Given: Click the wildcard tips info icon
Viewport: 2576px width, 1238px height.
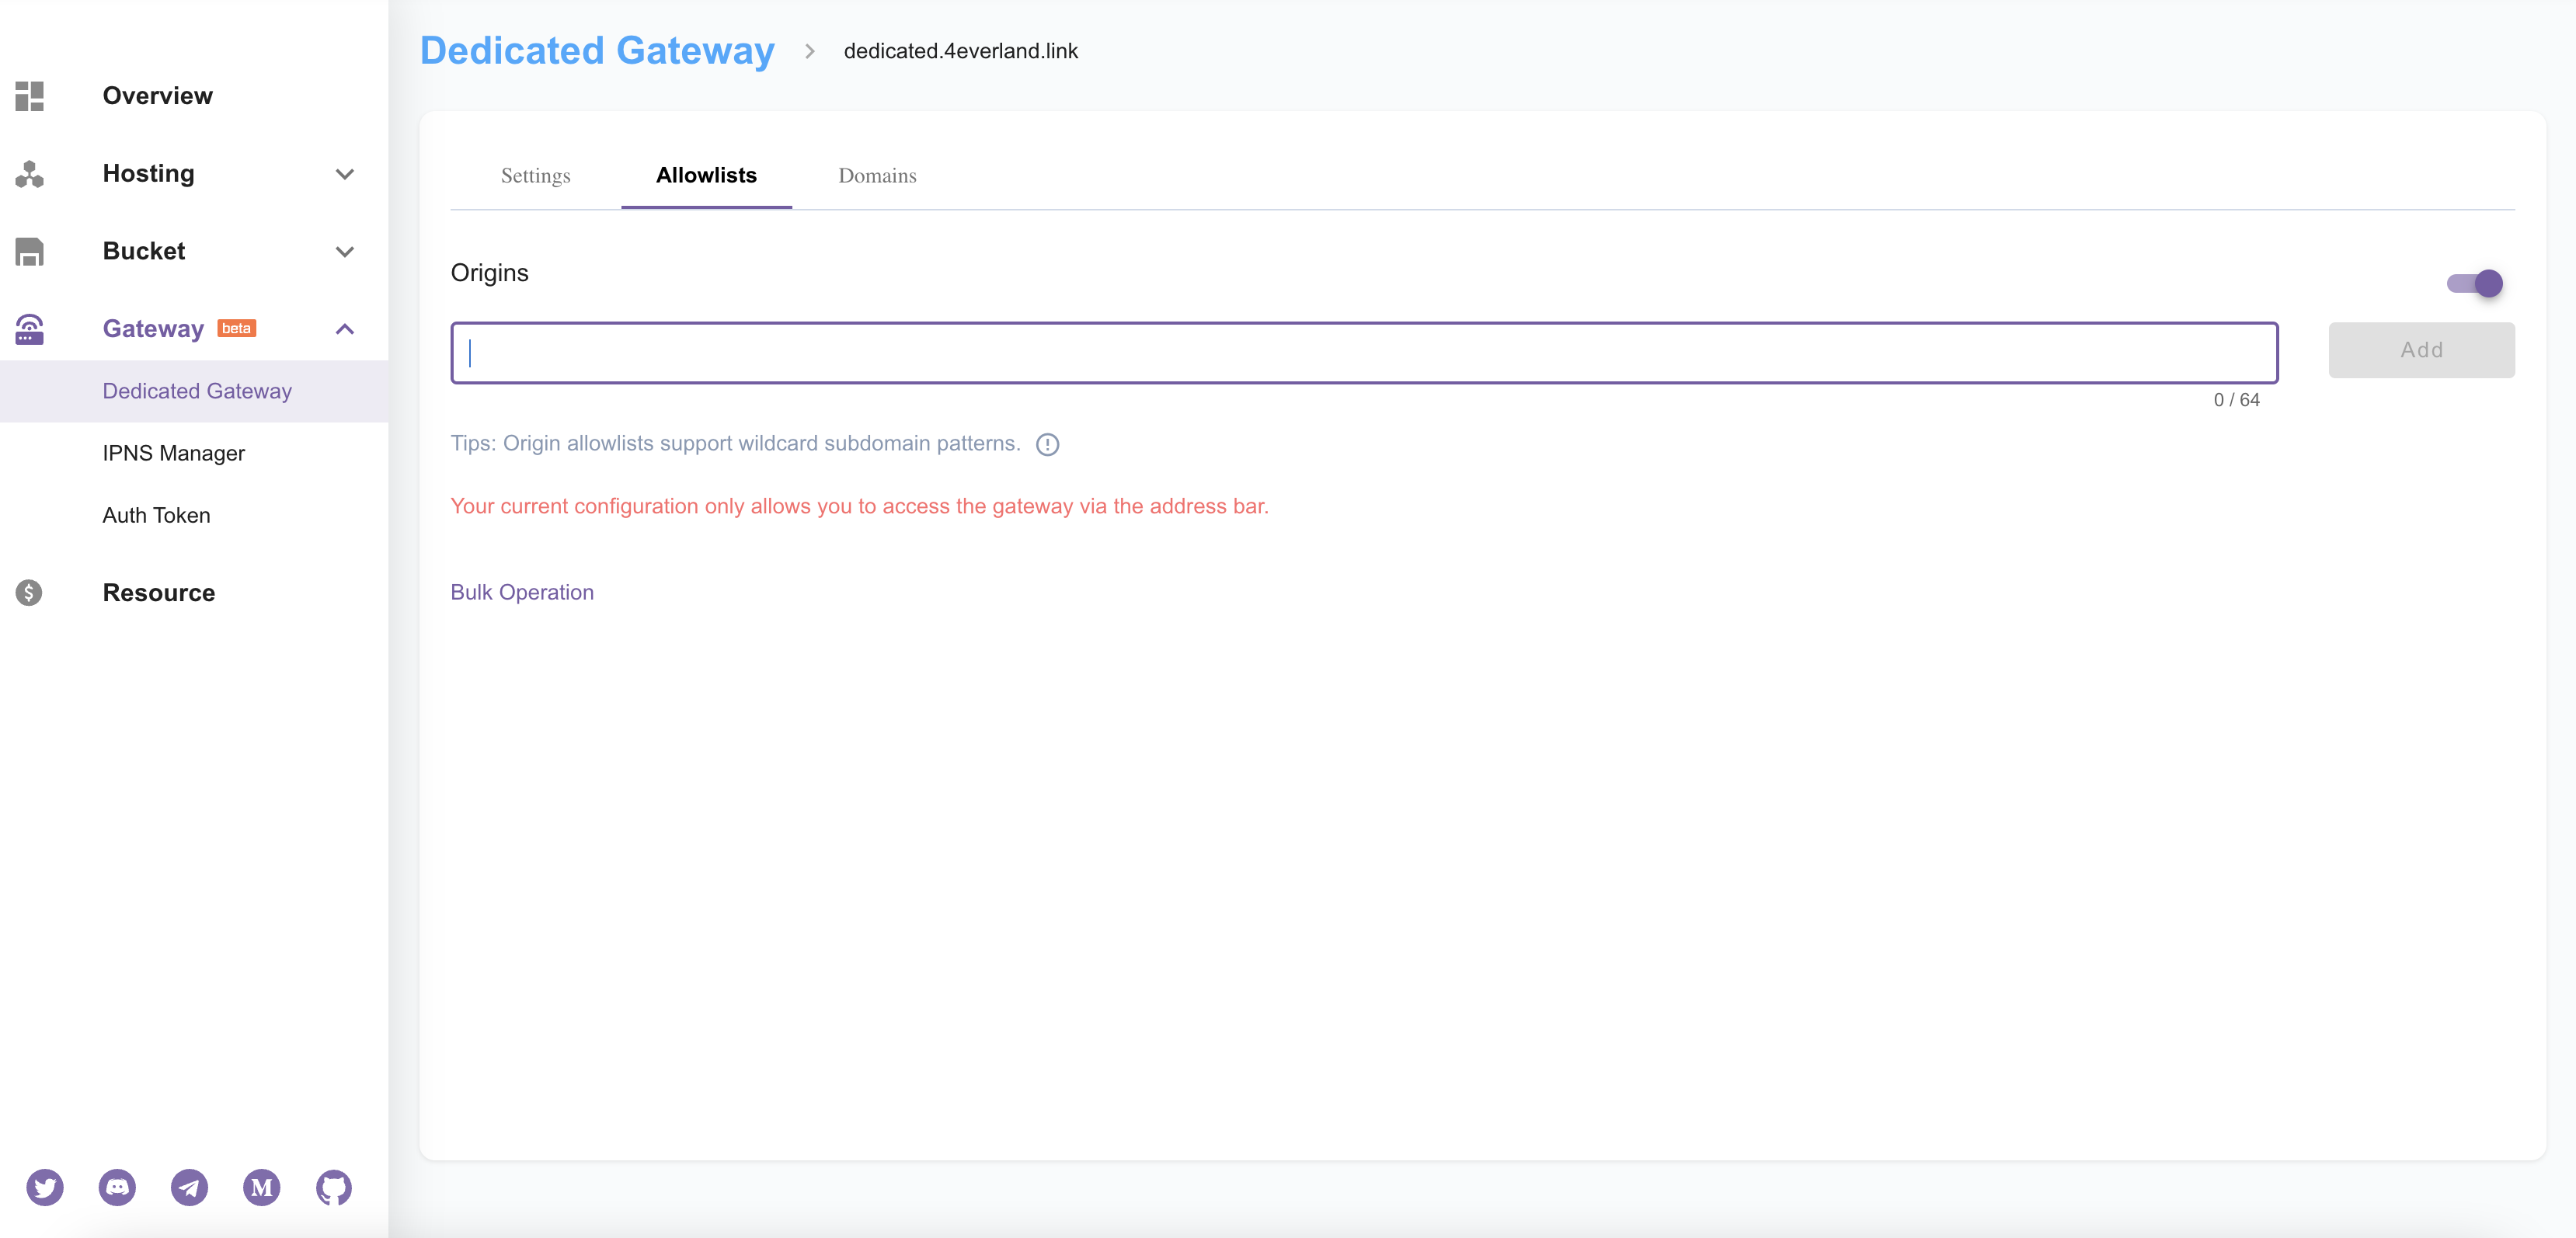Looking at the screenshot, I should point(1047,444).
